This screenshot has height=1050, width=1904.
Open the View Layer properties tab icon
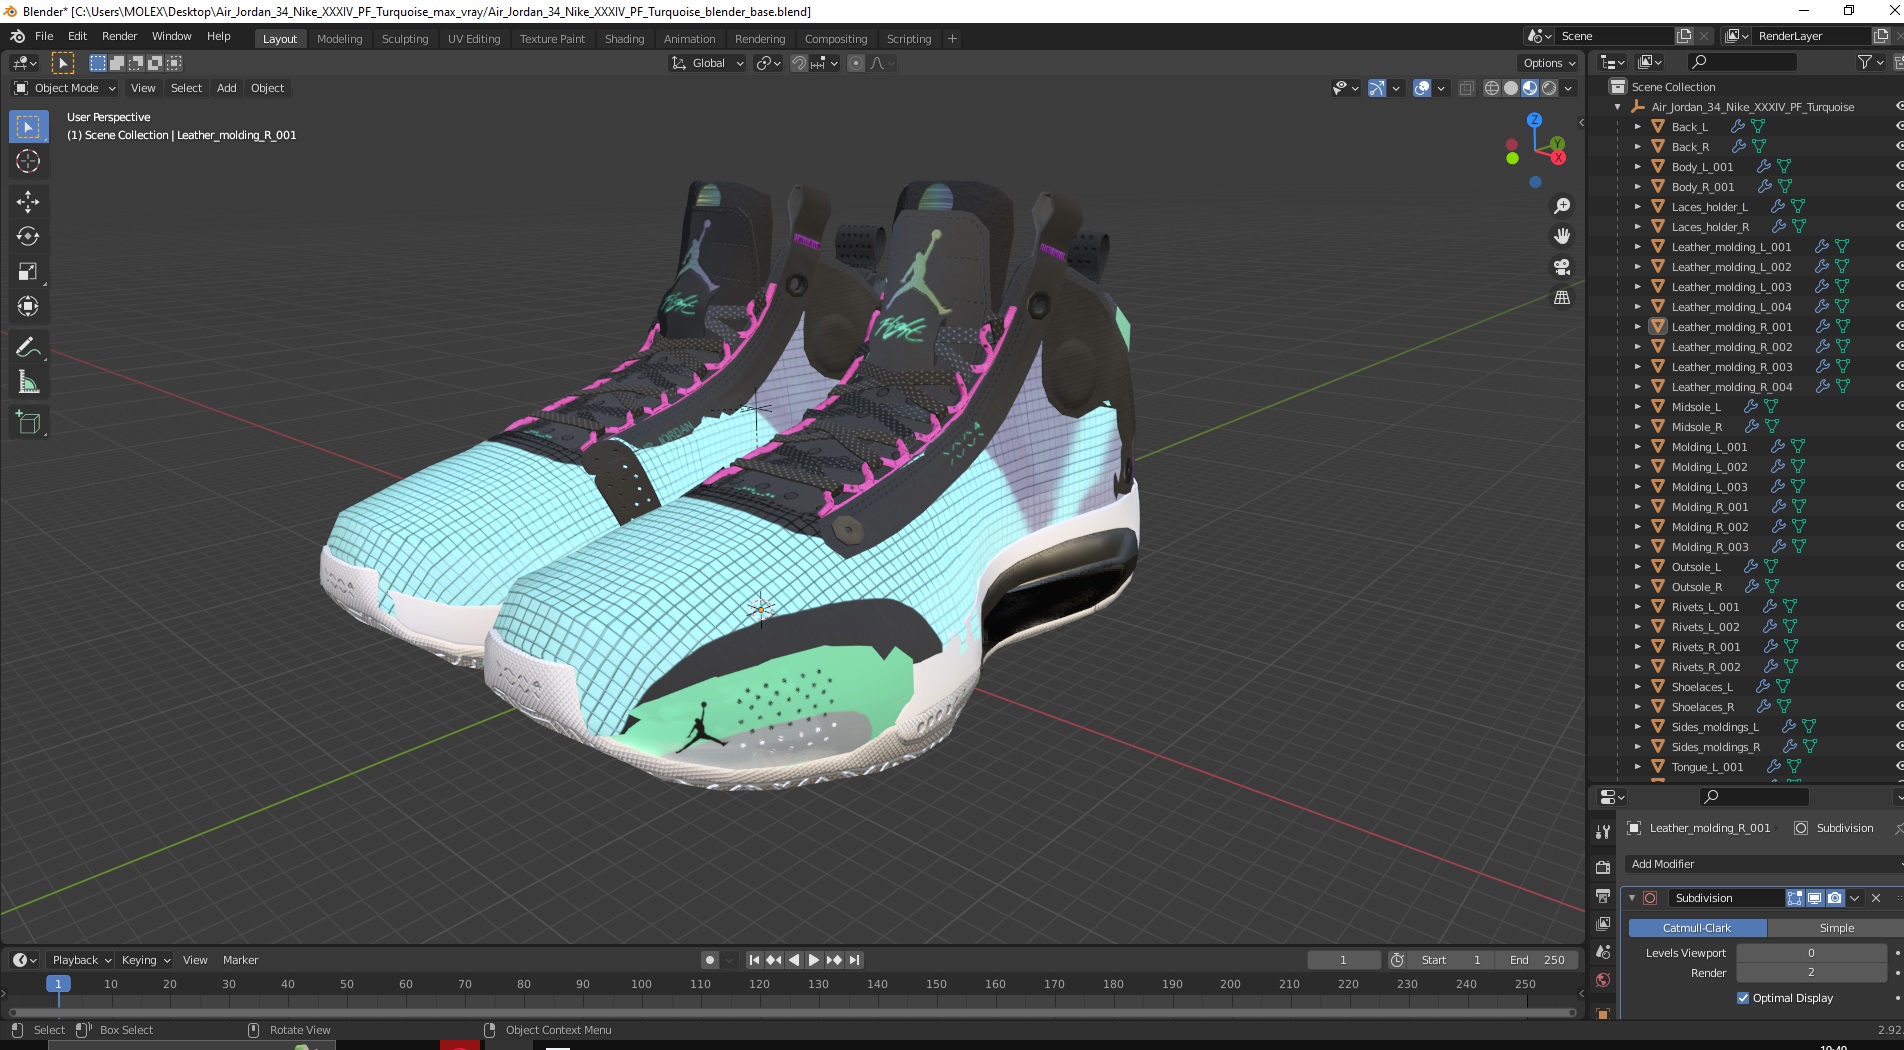[x=1603, y=923]
